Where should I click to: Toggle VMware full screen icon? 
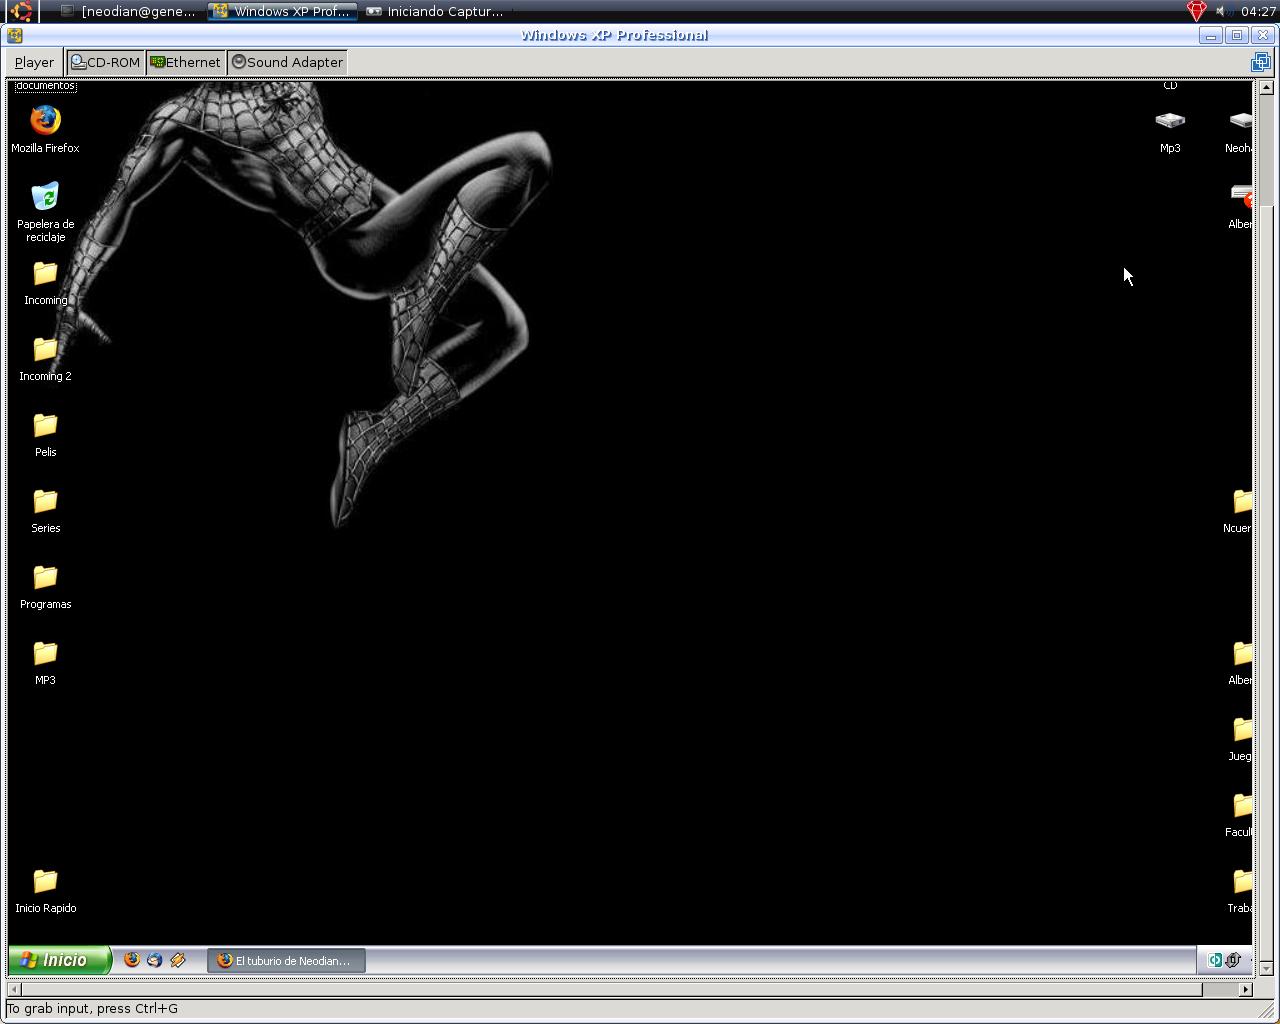click(1261, 62)
